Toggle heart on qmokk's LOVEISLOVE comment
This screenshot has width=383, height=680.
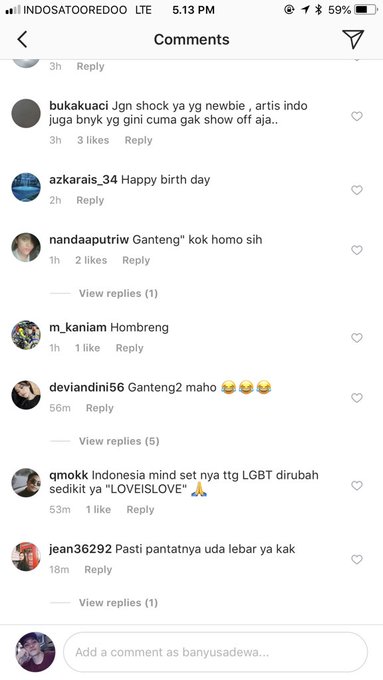click(x=357, y=486)
